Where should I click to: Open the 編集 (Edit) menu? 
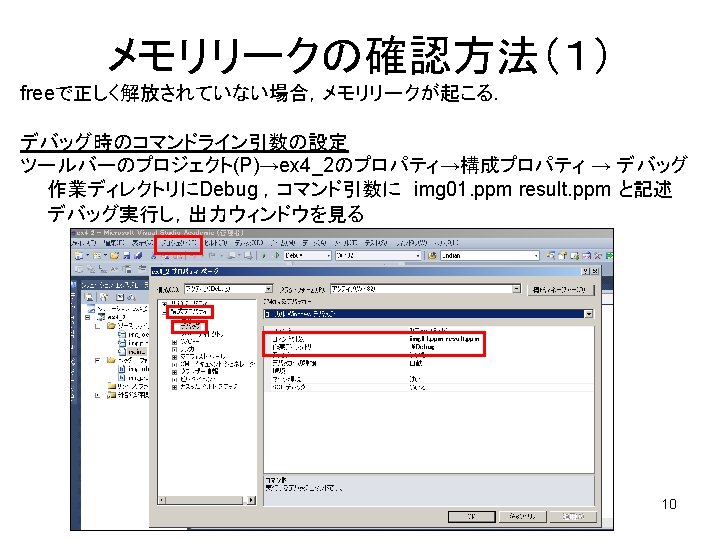(114, 243)
